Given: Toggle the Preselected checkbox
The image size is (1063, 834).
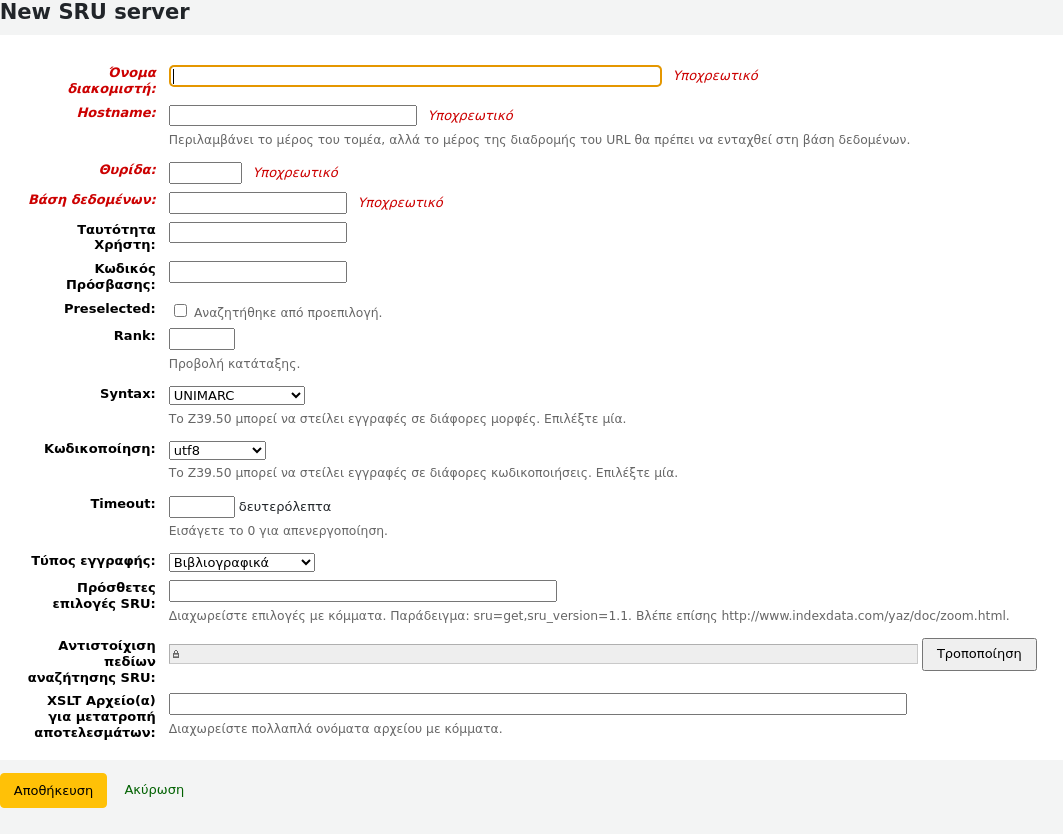Looking at the screenshot, I should point(181,311).
